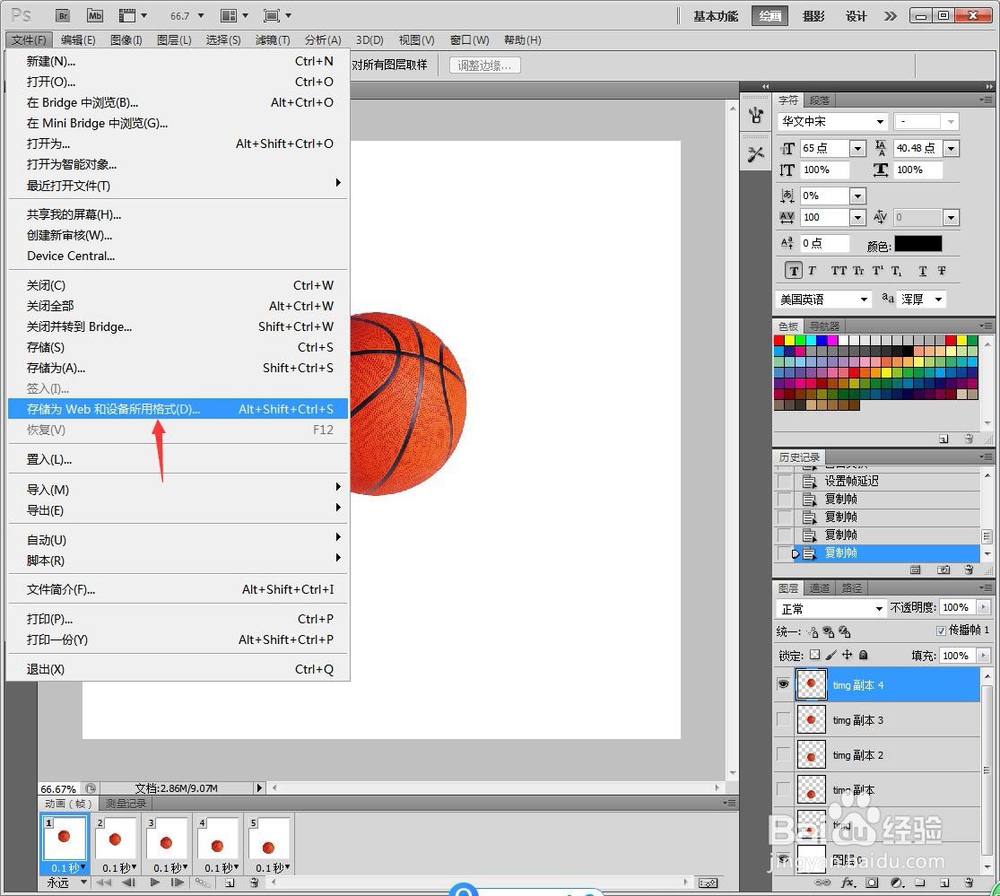The height and width of the screenshot is (896, 1000).
Task: Play the frame animation
Action: click(155, 883)
